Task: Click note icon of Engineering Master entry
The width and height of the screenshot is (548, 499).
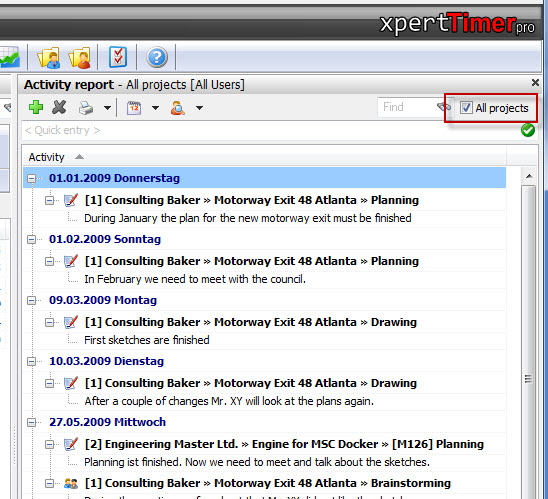Action: click(x=71, y=444)
